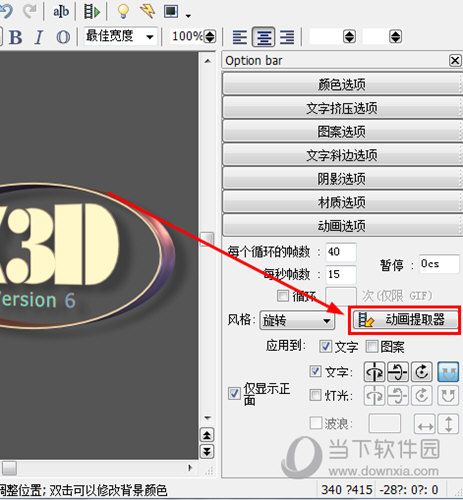
Task: Click status bar text 340 ?415
Action: click(347, 490)
